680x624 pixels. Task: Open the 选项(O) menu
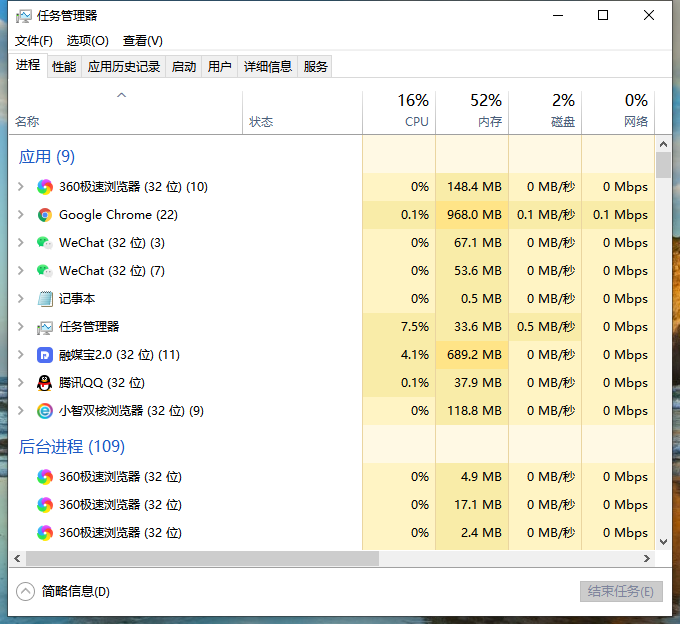tap(87, 41)
